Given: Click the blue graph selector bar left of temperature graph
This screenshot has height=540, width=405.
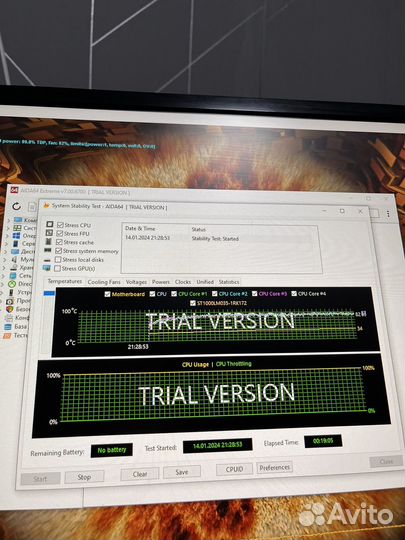Looking at the screenshot, I should click(49, 293).
